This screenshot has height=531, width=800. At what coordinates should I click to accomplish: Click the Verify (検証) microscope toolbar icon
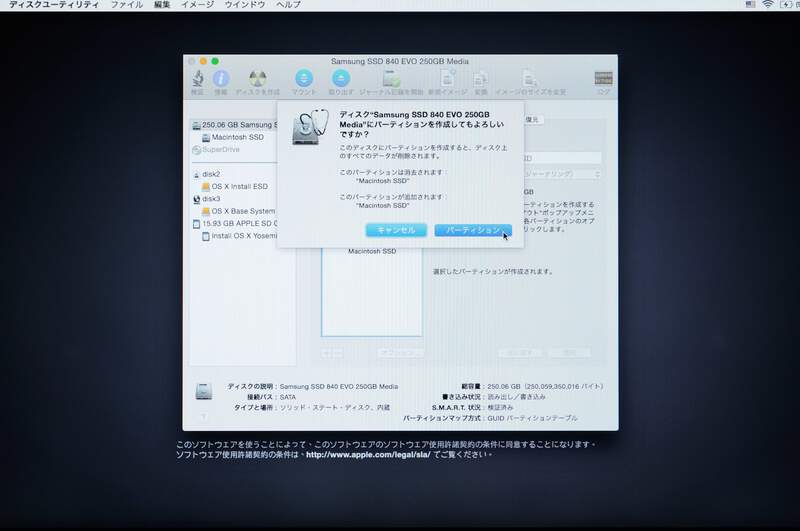(x=198, y=79)
